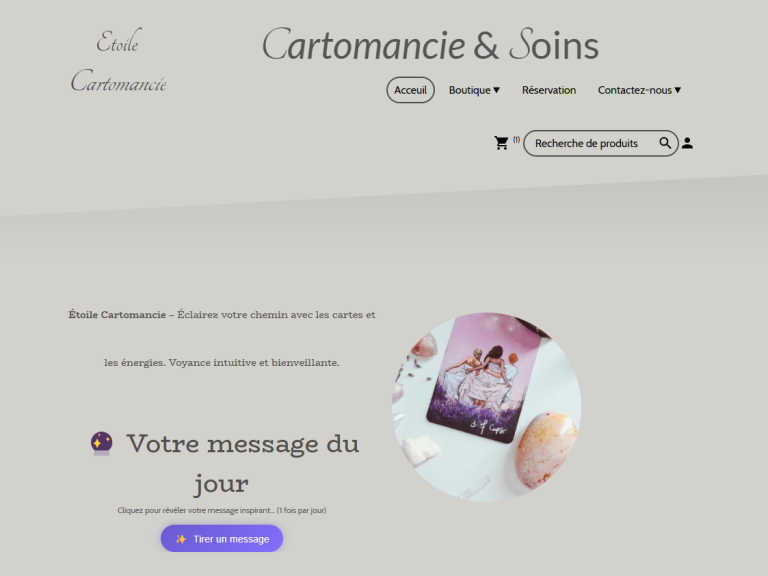
Task: Click the 3 of Cups card image
Action: tap(486, 407)
